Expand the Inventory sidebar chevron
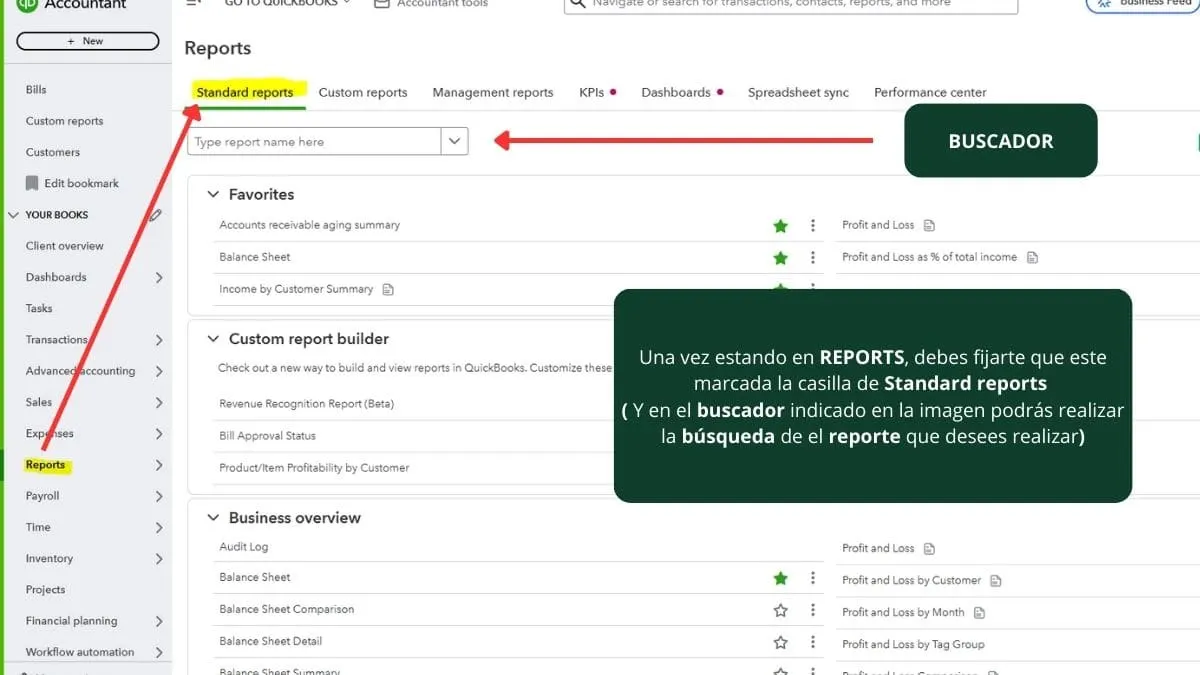The height and width of the screenshot is (675, 1200). pos(159,559)
